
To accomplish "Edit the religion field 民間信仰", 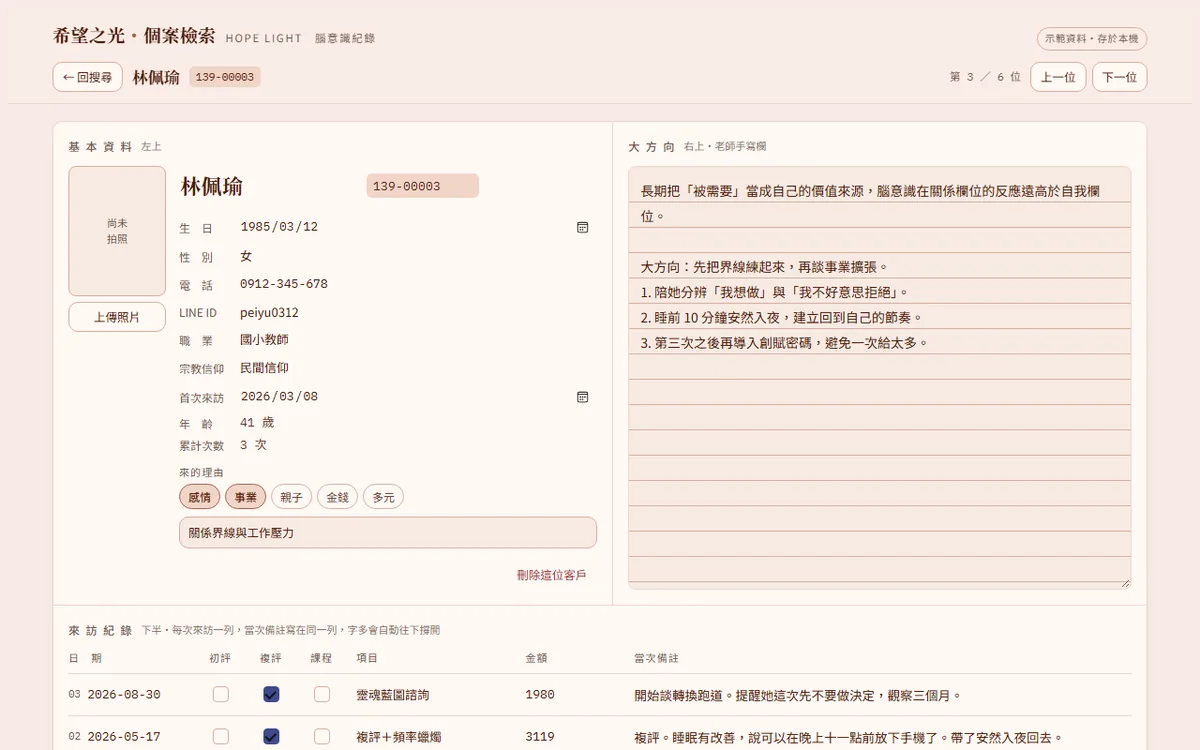I will 416,368.
